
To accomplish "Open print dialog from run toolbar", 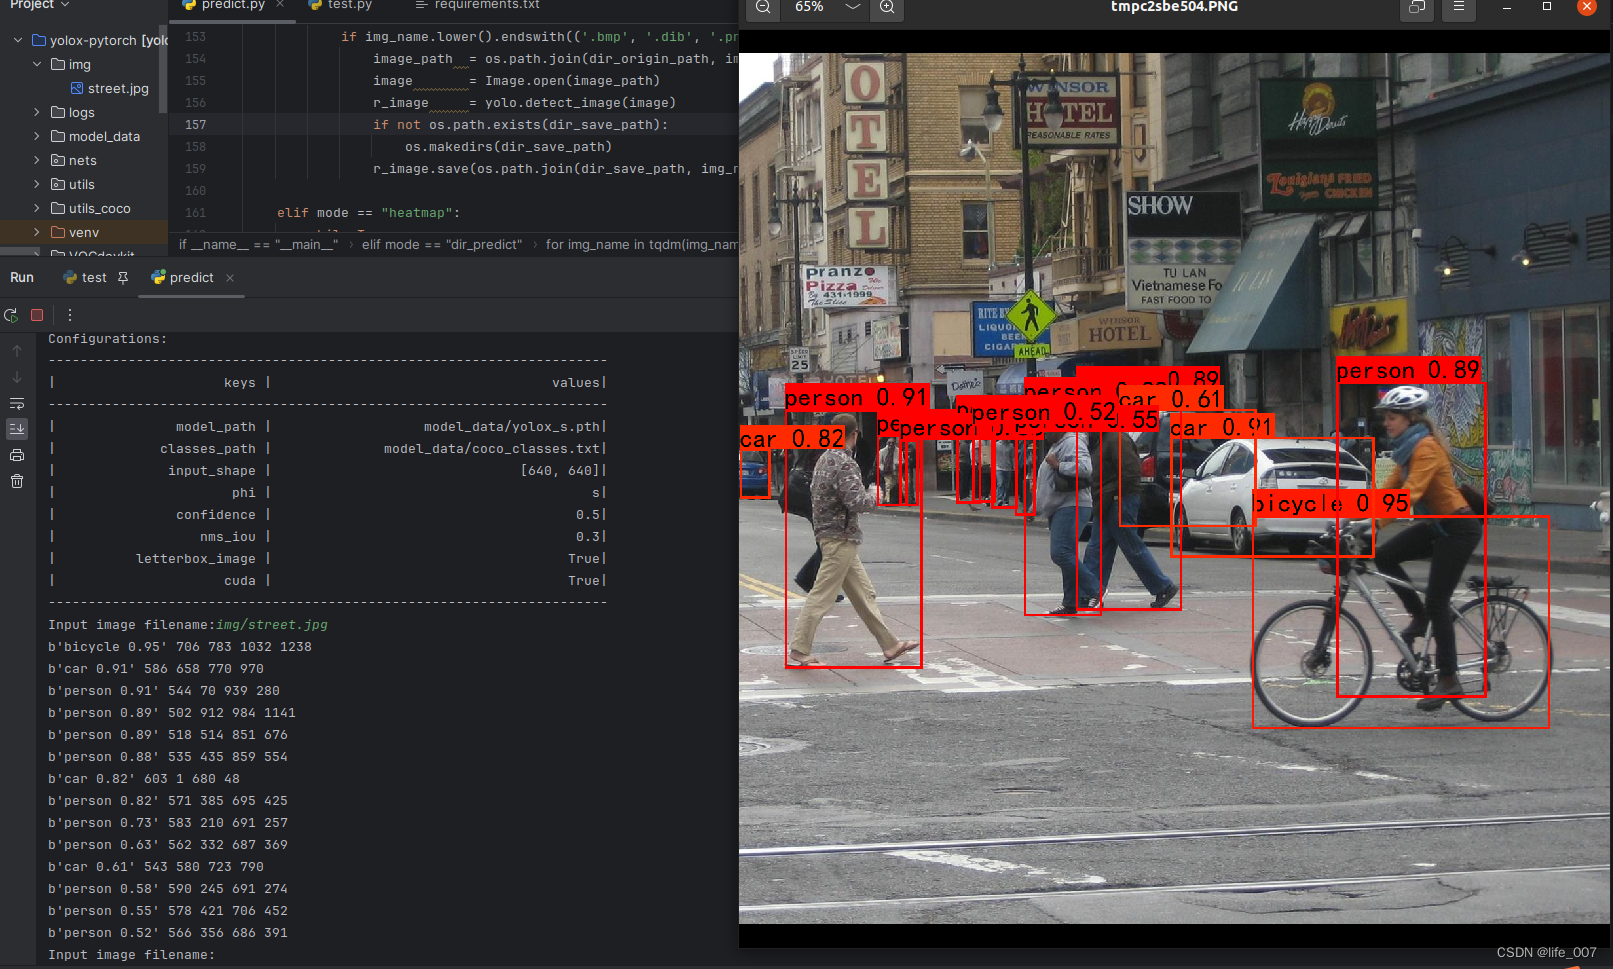I will (x=16, y=454).
